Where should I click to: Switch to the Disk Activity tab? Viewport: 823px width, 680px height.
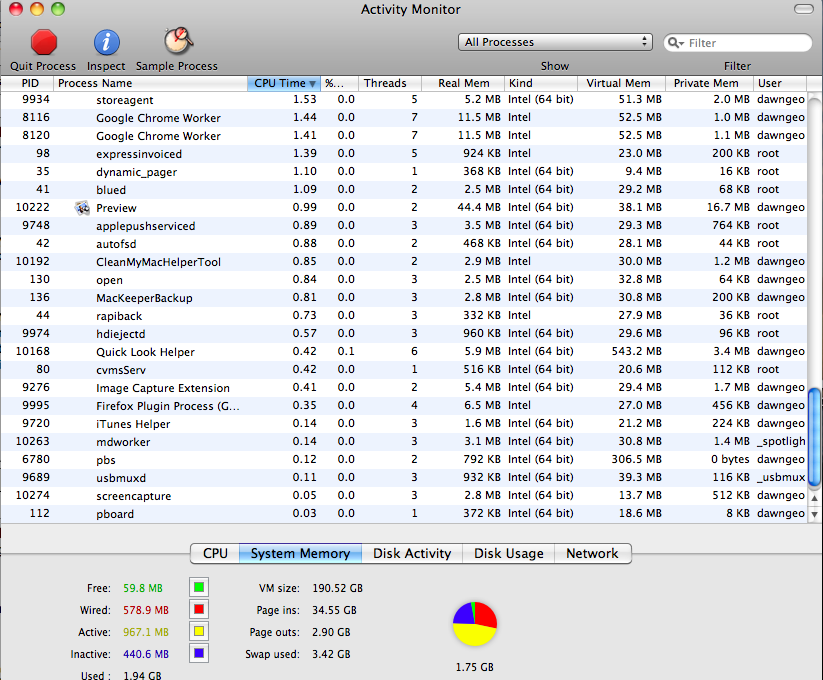(412, 554)
